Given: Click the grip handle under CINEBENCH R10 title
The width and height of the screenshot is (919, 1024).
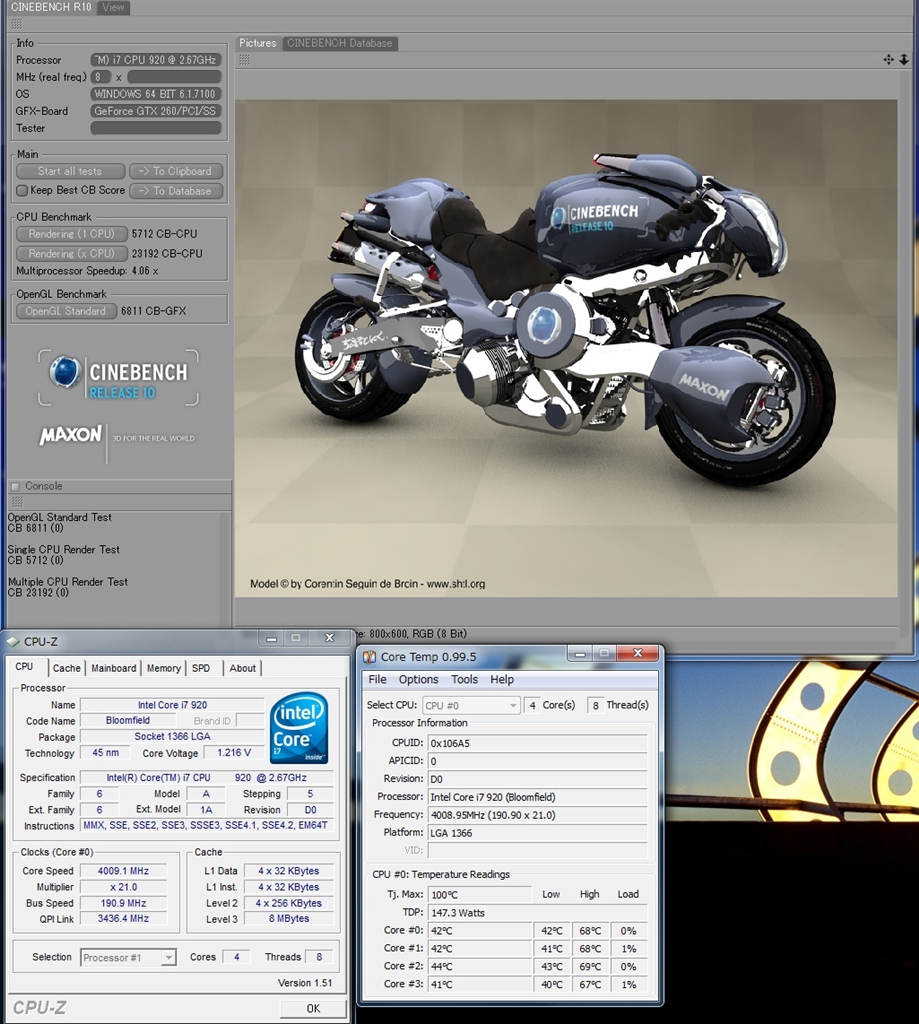Looking at the screenshot, I should pos(15,23).
